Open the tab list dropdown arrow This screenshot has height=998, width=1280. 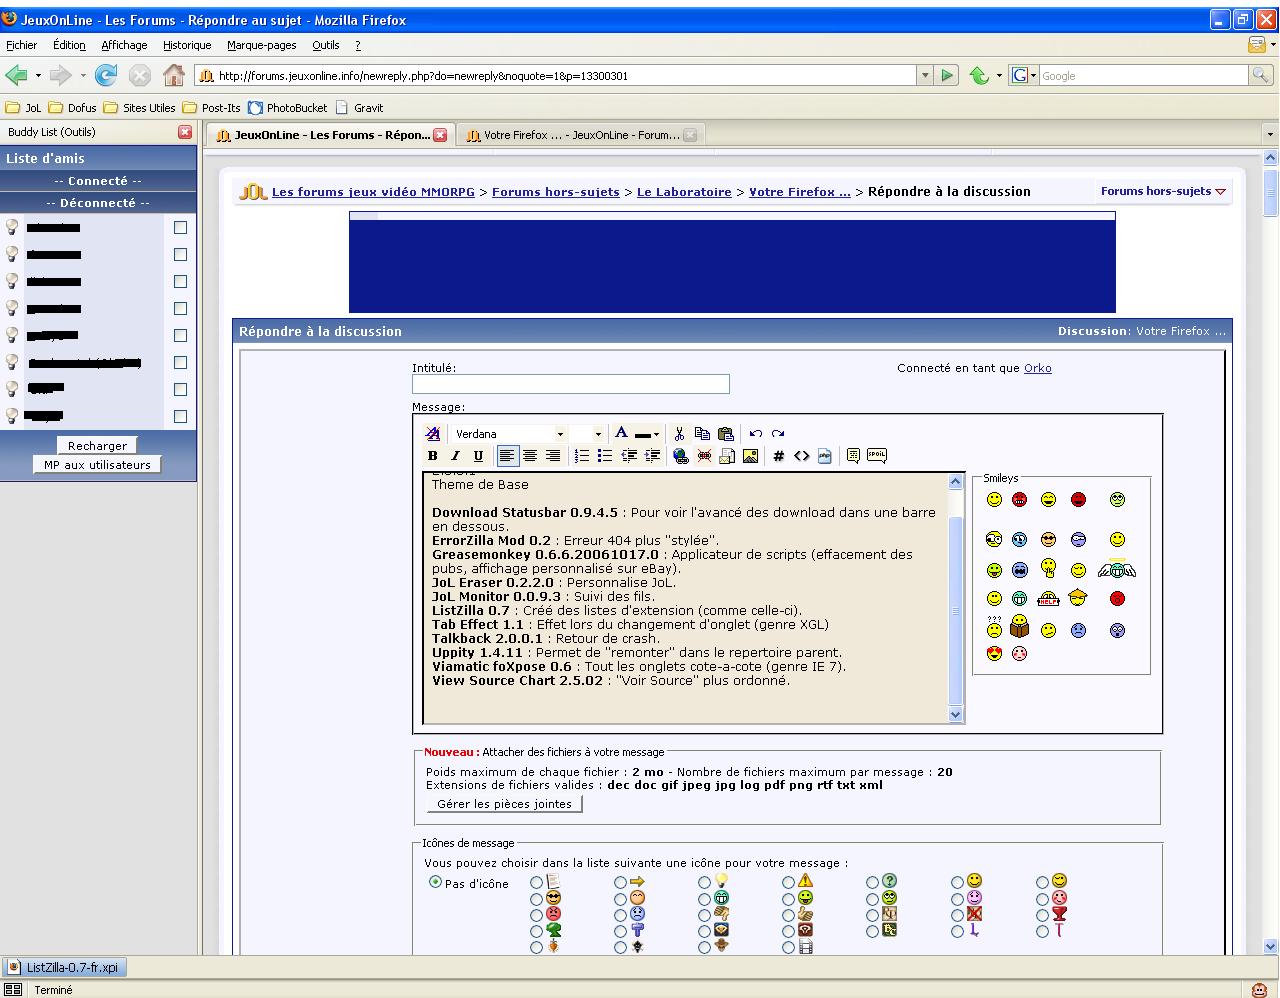point(1270,134)
